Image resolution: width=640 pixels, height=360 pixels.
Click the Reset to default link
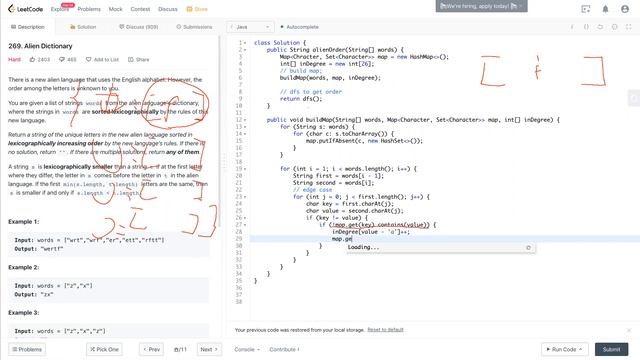point(385,330)
